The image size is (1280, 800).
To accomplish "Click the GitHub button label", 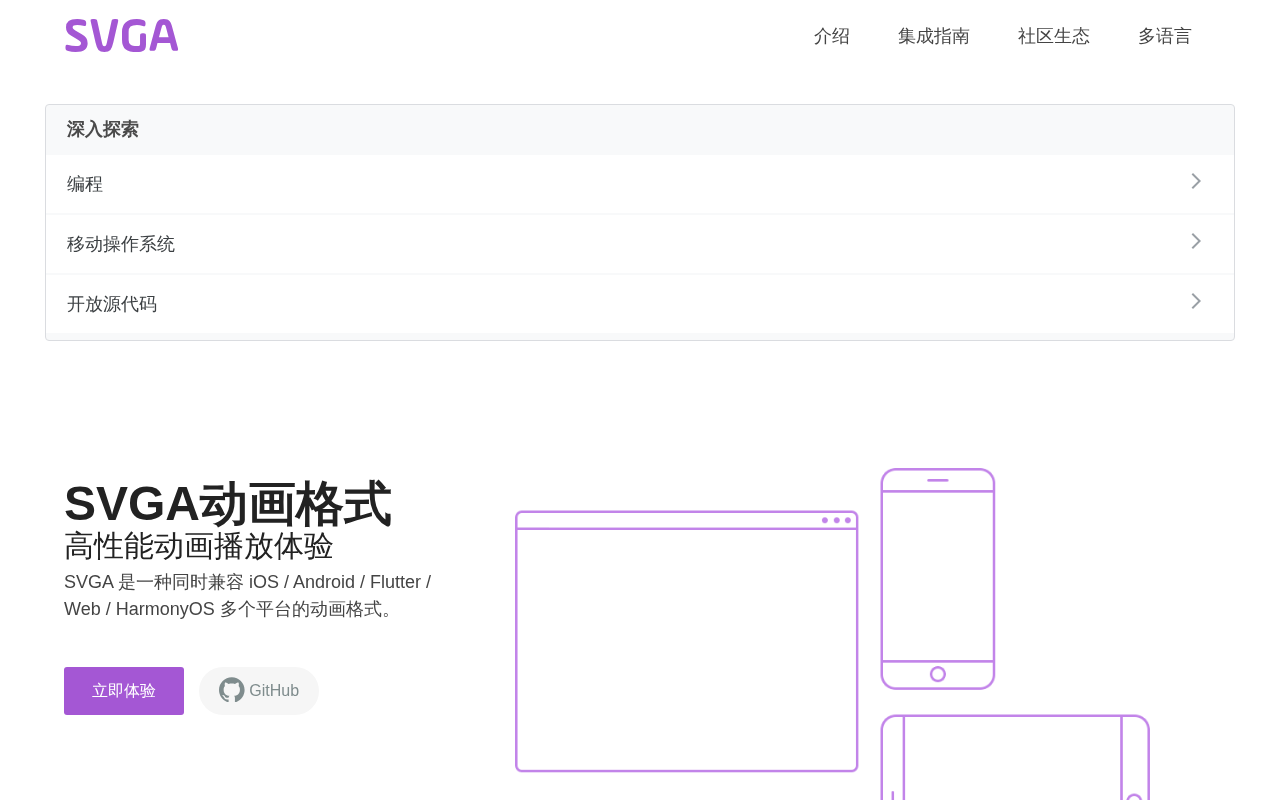I will (x=274, y=691).
